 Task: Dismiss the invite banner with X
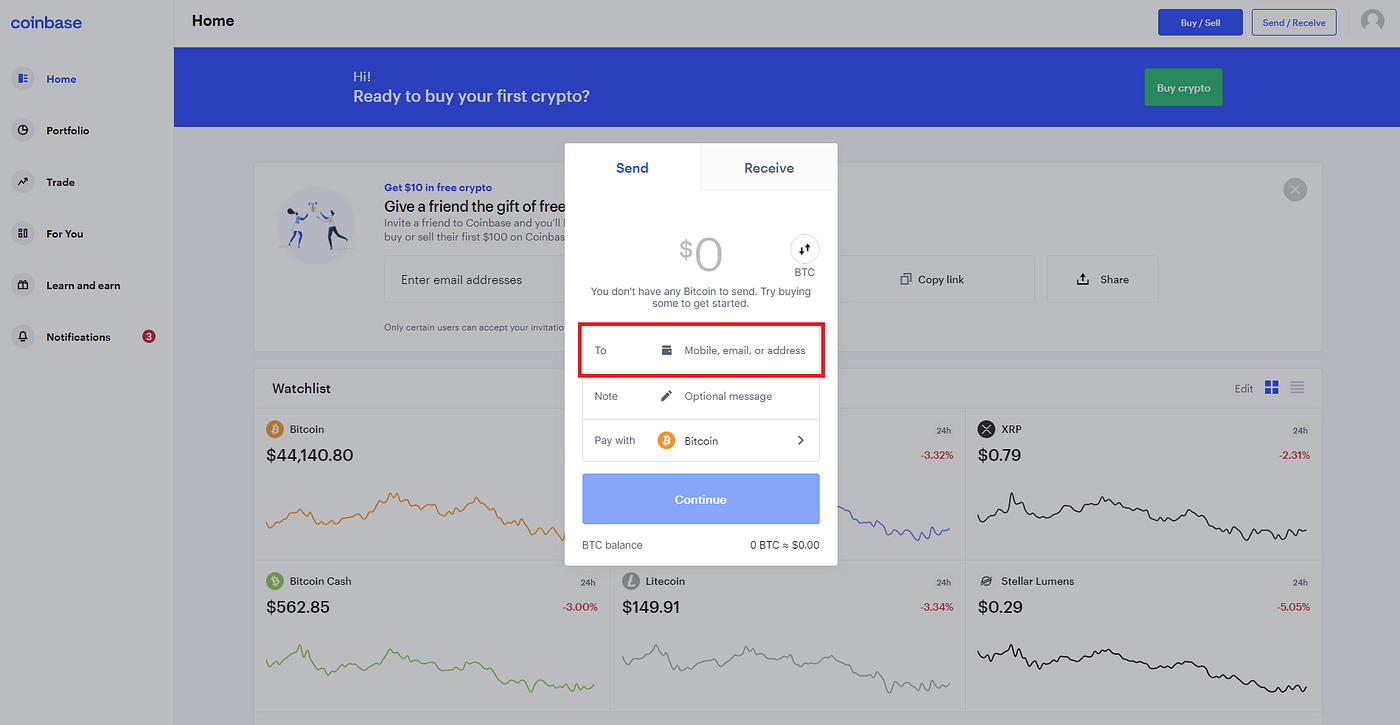click(x=1295, y=189)
